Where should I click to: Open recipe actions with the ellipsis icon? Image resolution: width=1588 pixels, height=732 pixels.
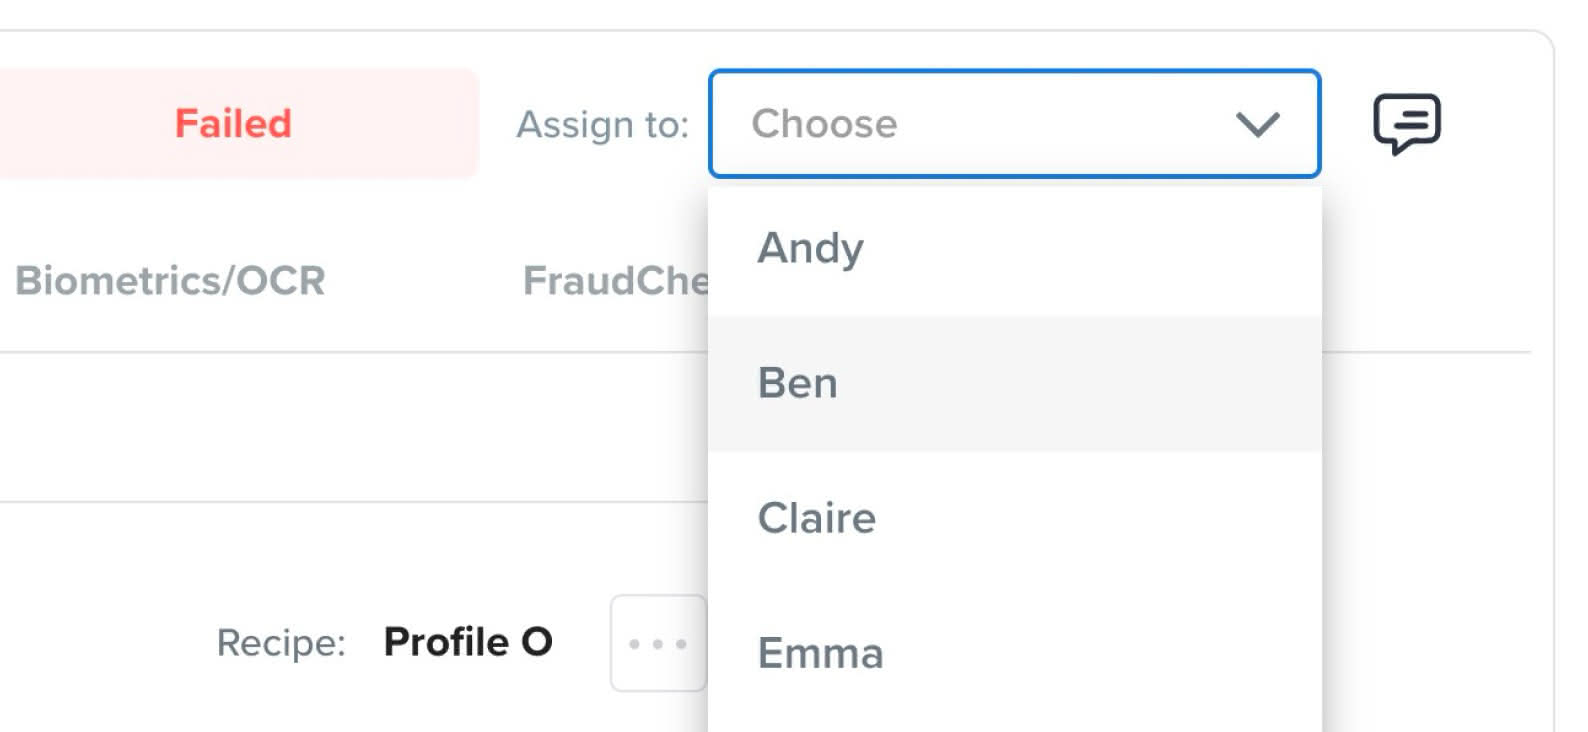click(x=658, y=644)
